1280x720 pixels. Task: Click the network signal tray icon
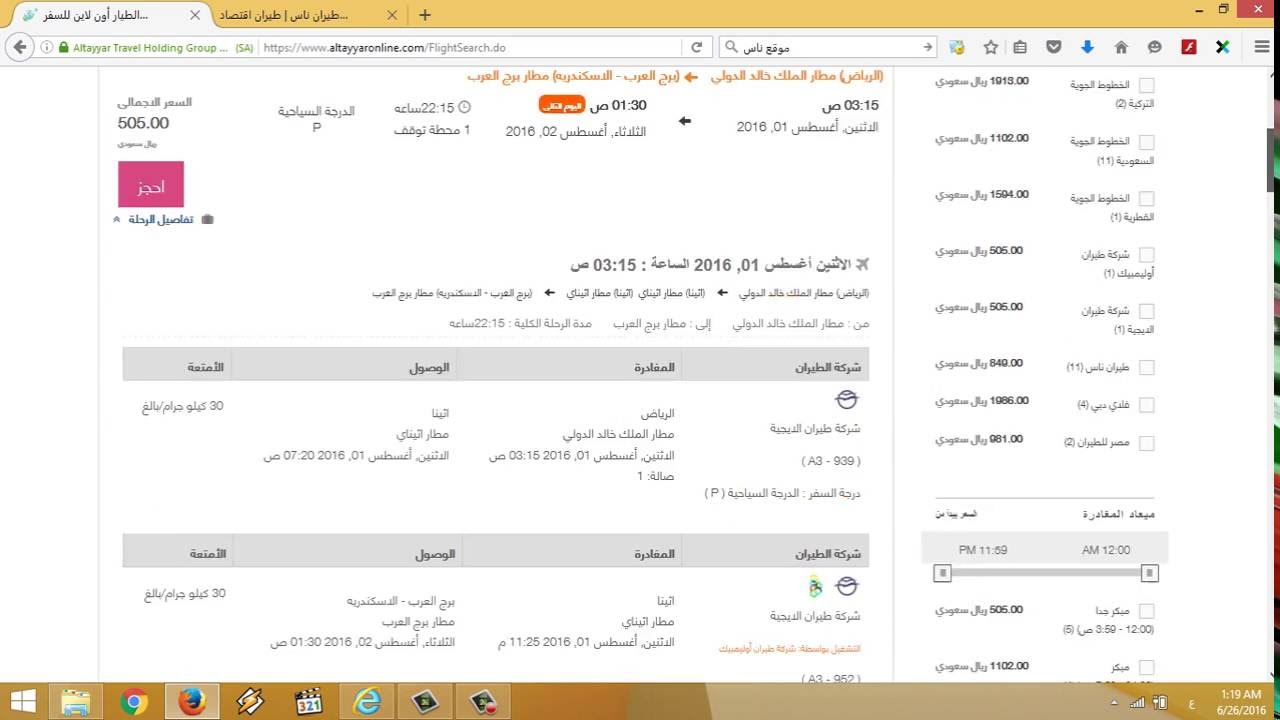click(1138, 702)
